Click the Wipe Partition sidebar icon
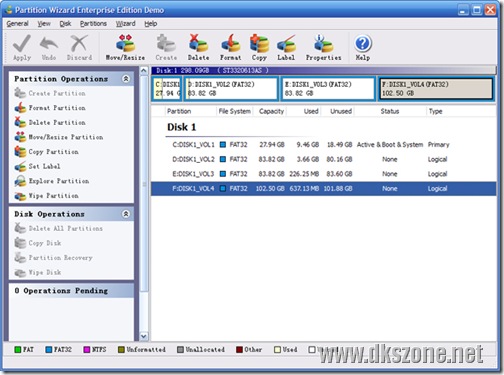The image size is (504, 375). click(20, 196)
